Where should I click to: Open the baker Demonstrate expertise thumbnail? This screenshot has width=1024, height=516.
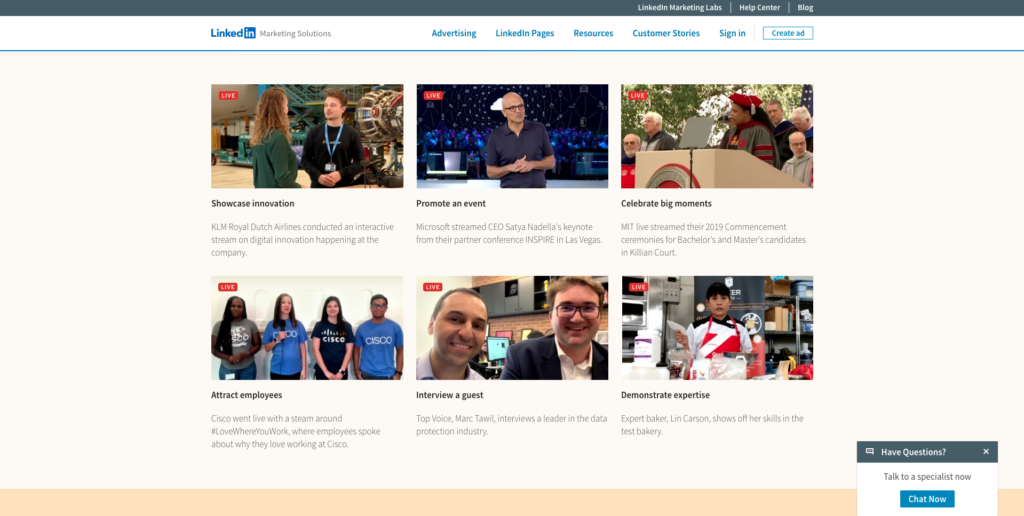point(717,328)
